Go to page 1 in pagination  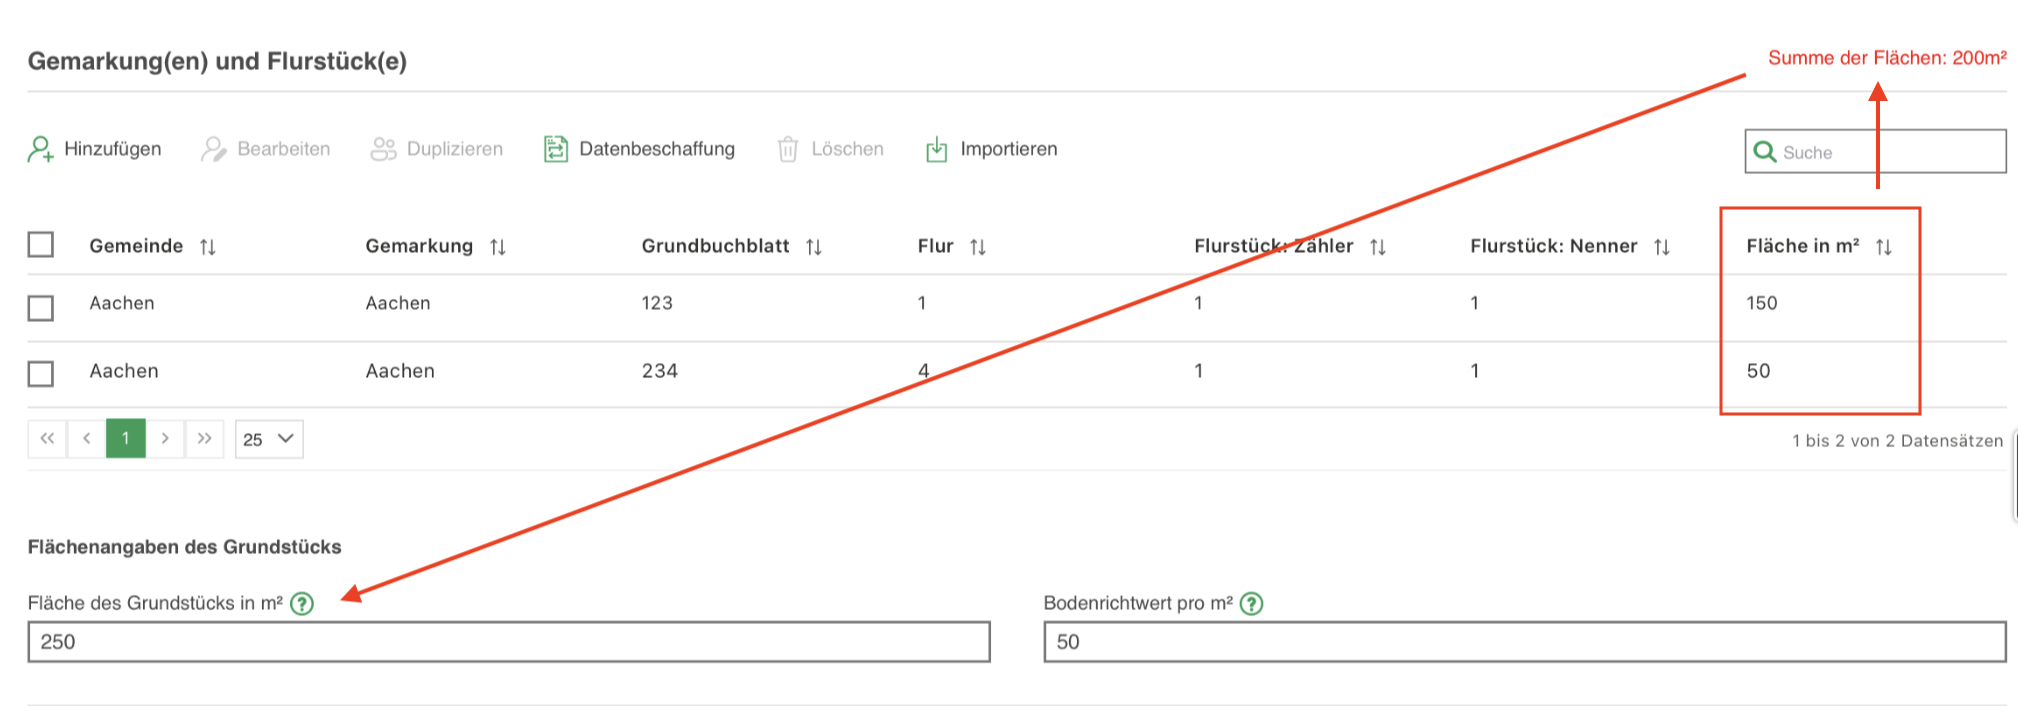tap(126, 439)
